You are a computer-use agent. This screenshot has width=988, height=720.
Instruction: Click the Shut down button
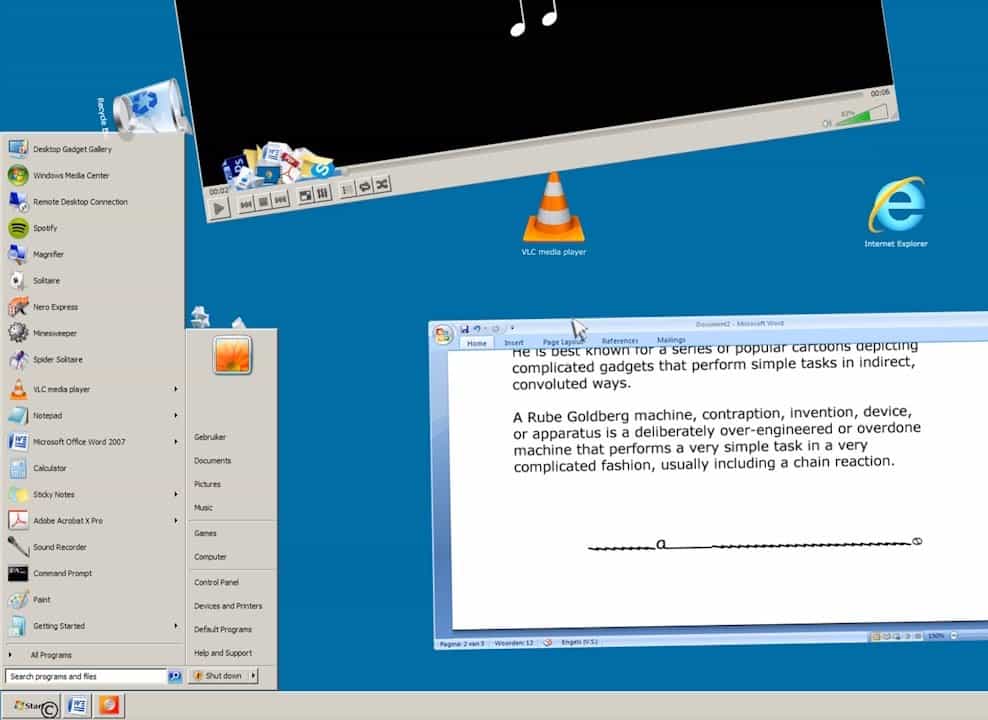pos(218,676)
